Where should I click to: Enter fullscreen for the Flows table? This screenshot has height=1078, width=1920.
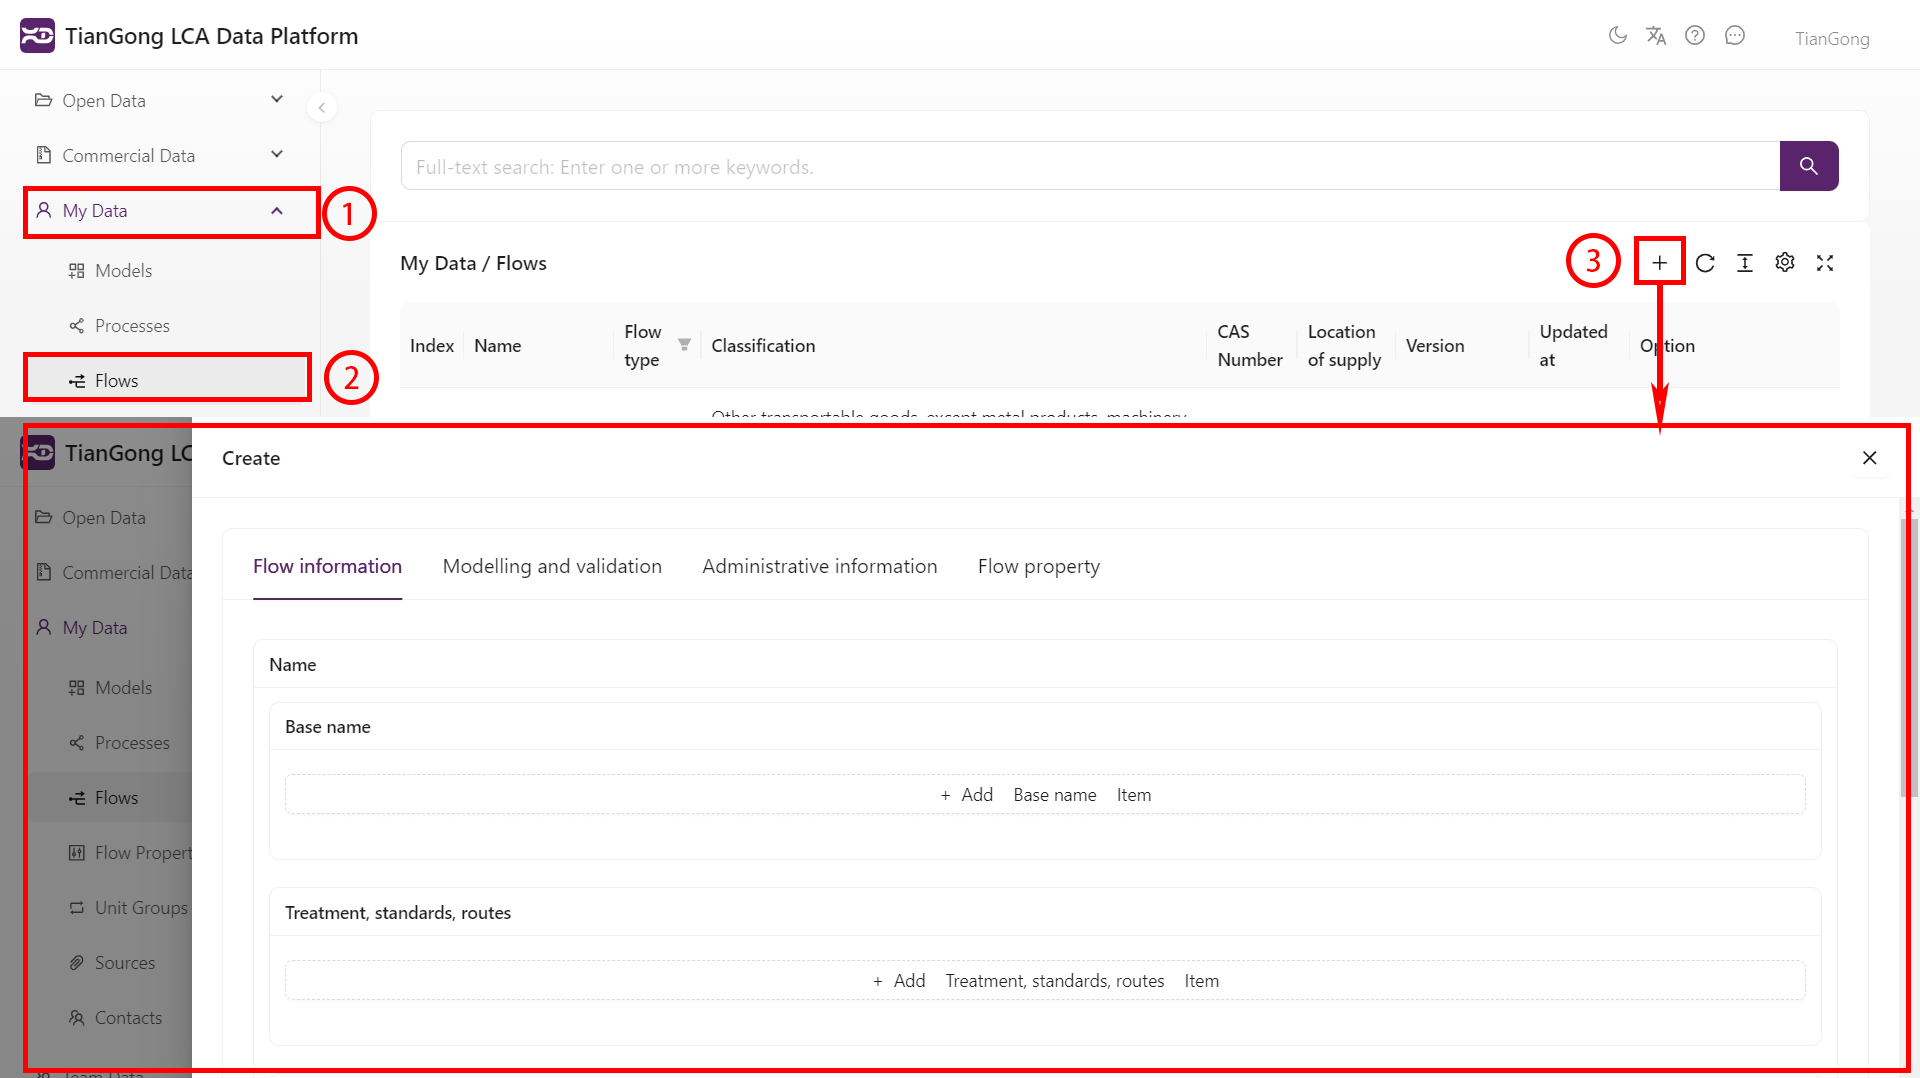pos(1825,263)
